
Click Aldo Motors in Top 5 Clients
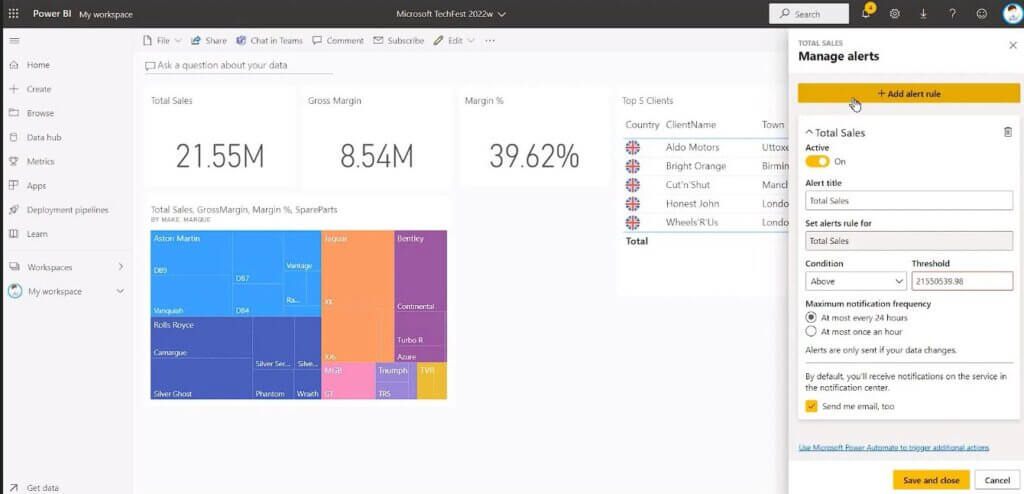[692, 148]
